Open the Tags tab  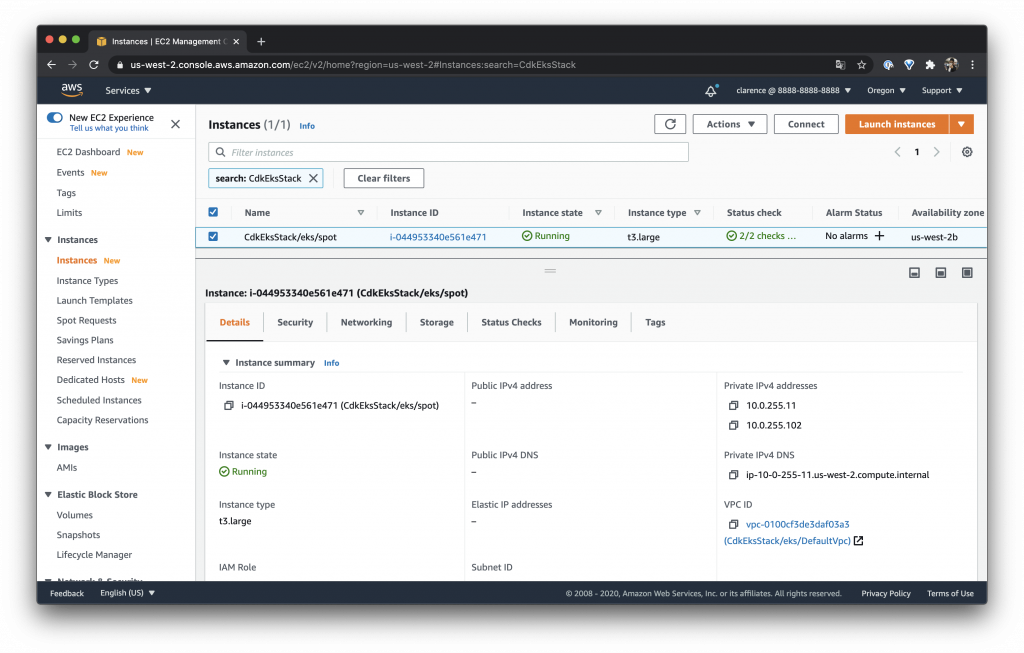click(655, 322)
